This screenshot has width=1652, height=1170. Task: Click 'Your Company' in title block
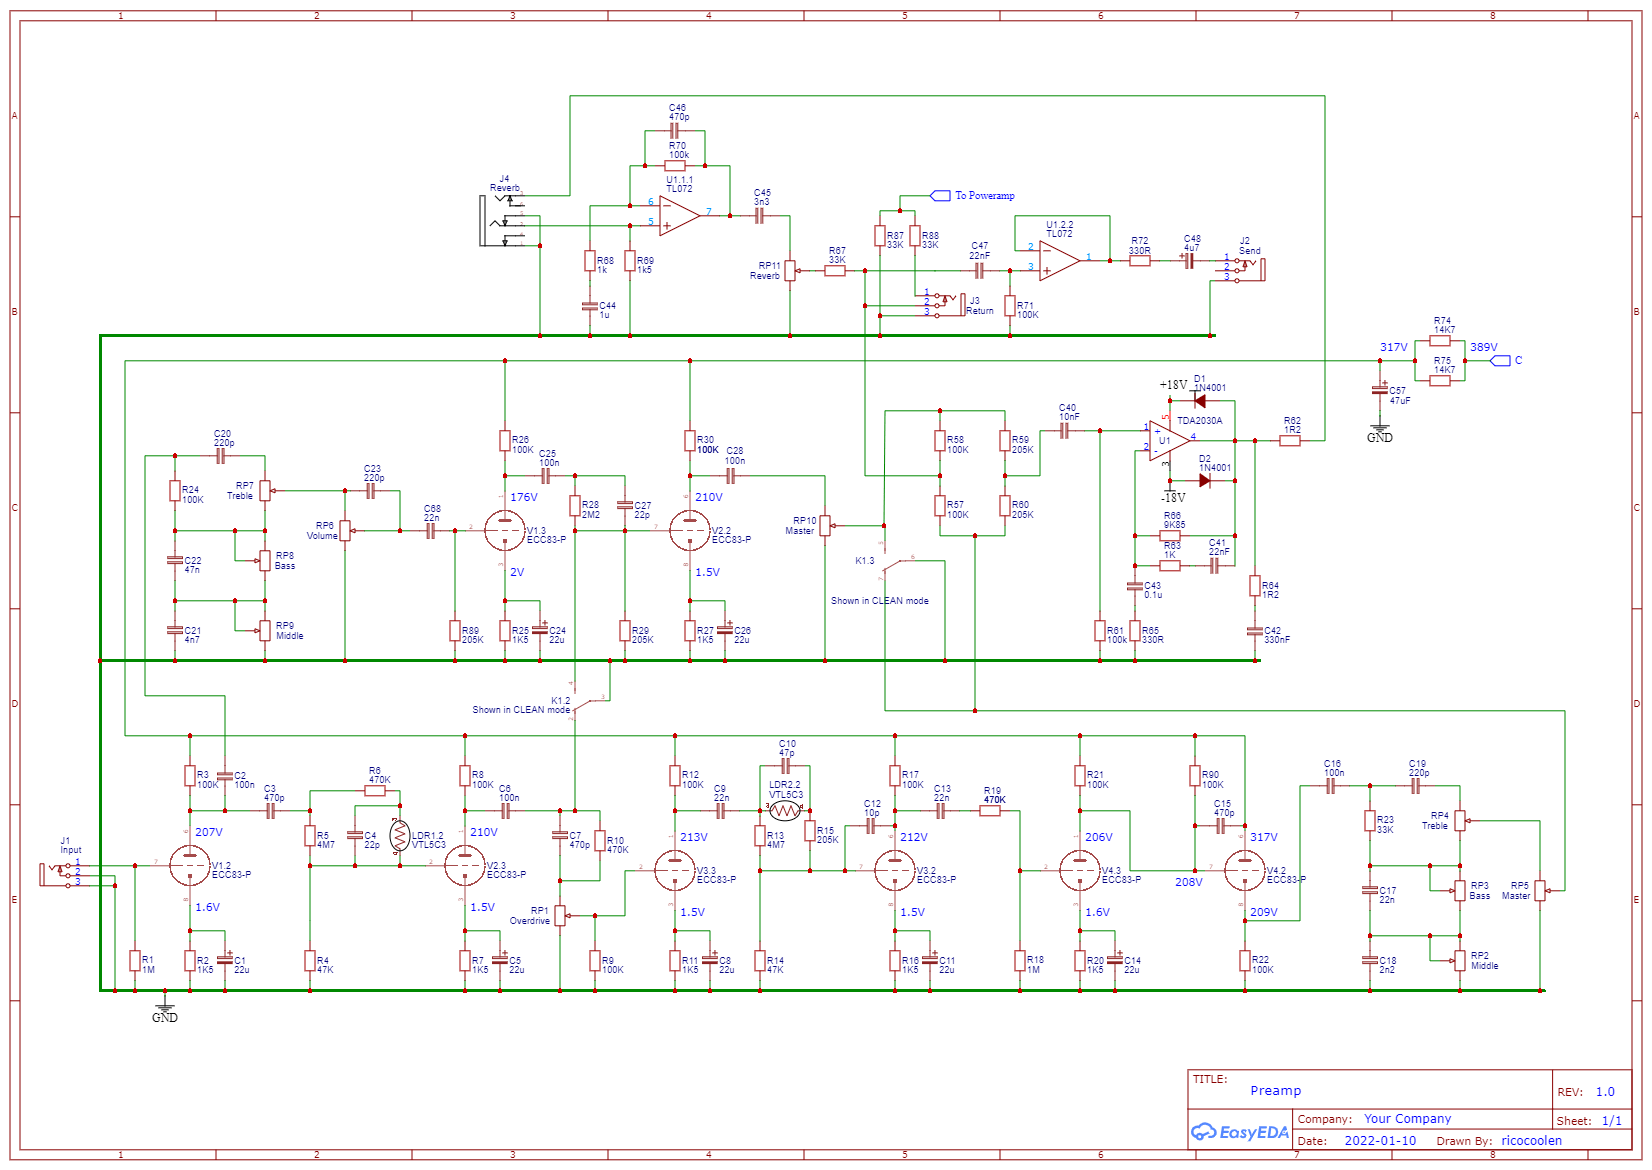coord(1407,1119)
